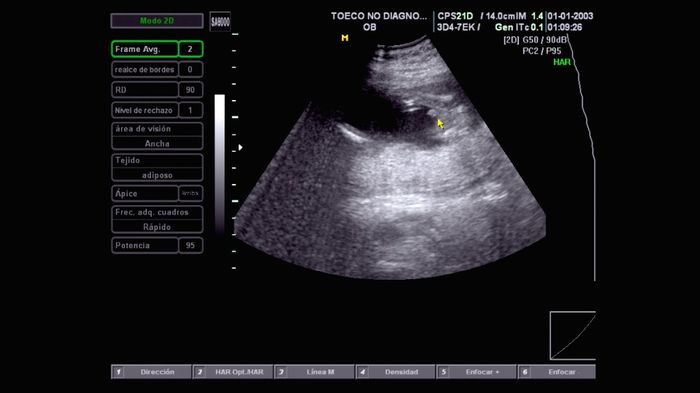Choose the adiposo tissue value
The width and height of the screenshot is (700, 393).
[x=157, y=175]
